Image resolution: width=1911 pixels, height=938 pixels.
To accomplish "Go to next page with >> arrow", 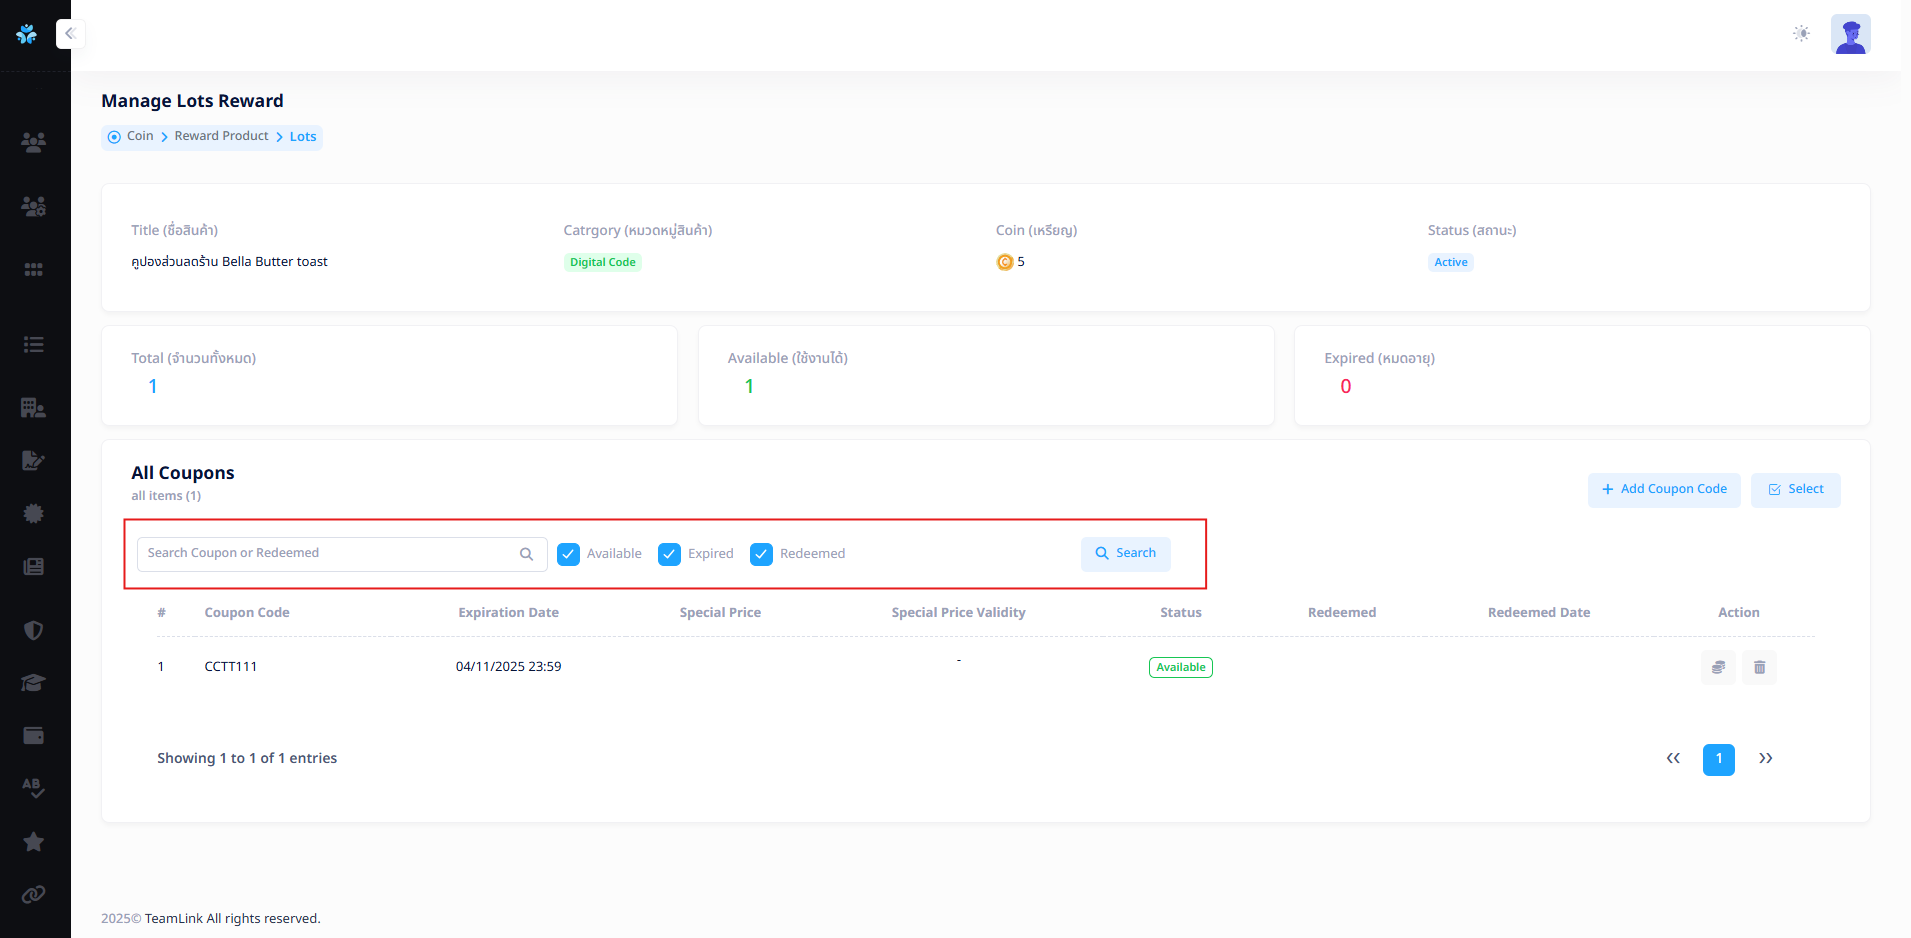I will 1765,759.
